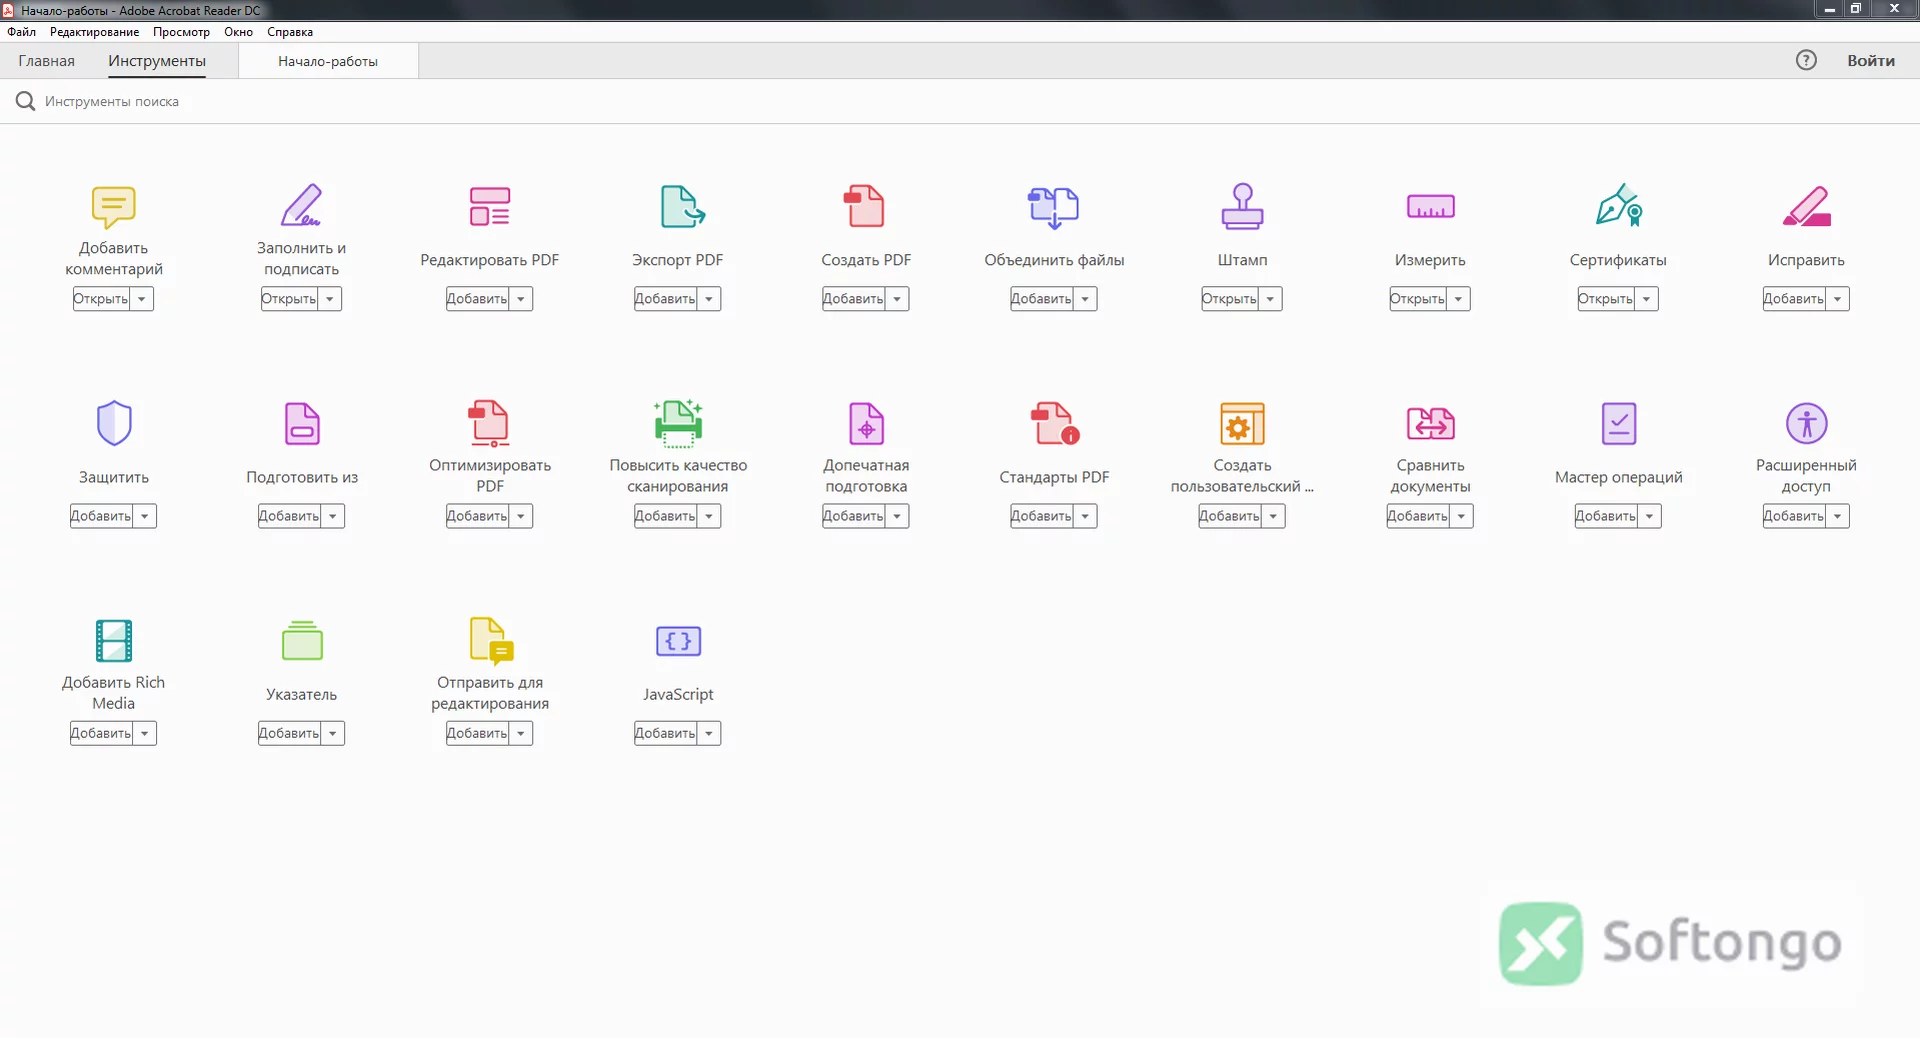This screenshot has height=1038, width=1920.
Task: Select the Export PDF icon
Action: [682, 206]
